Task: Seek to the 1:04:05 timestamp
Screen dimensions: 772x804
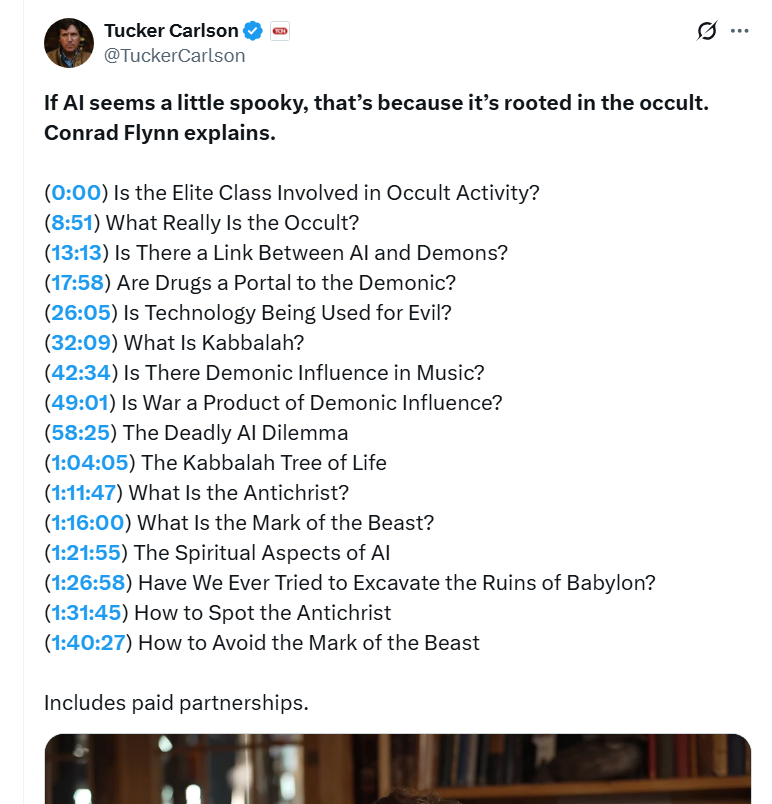Action: pyautogui.click(x=93, y=463)
